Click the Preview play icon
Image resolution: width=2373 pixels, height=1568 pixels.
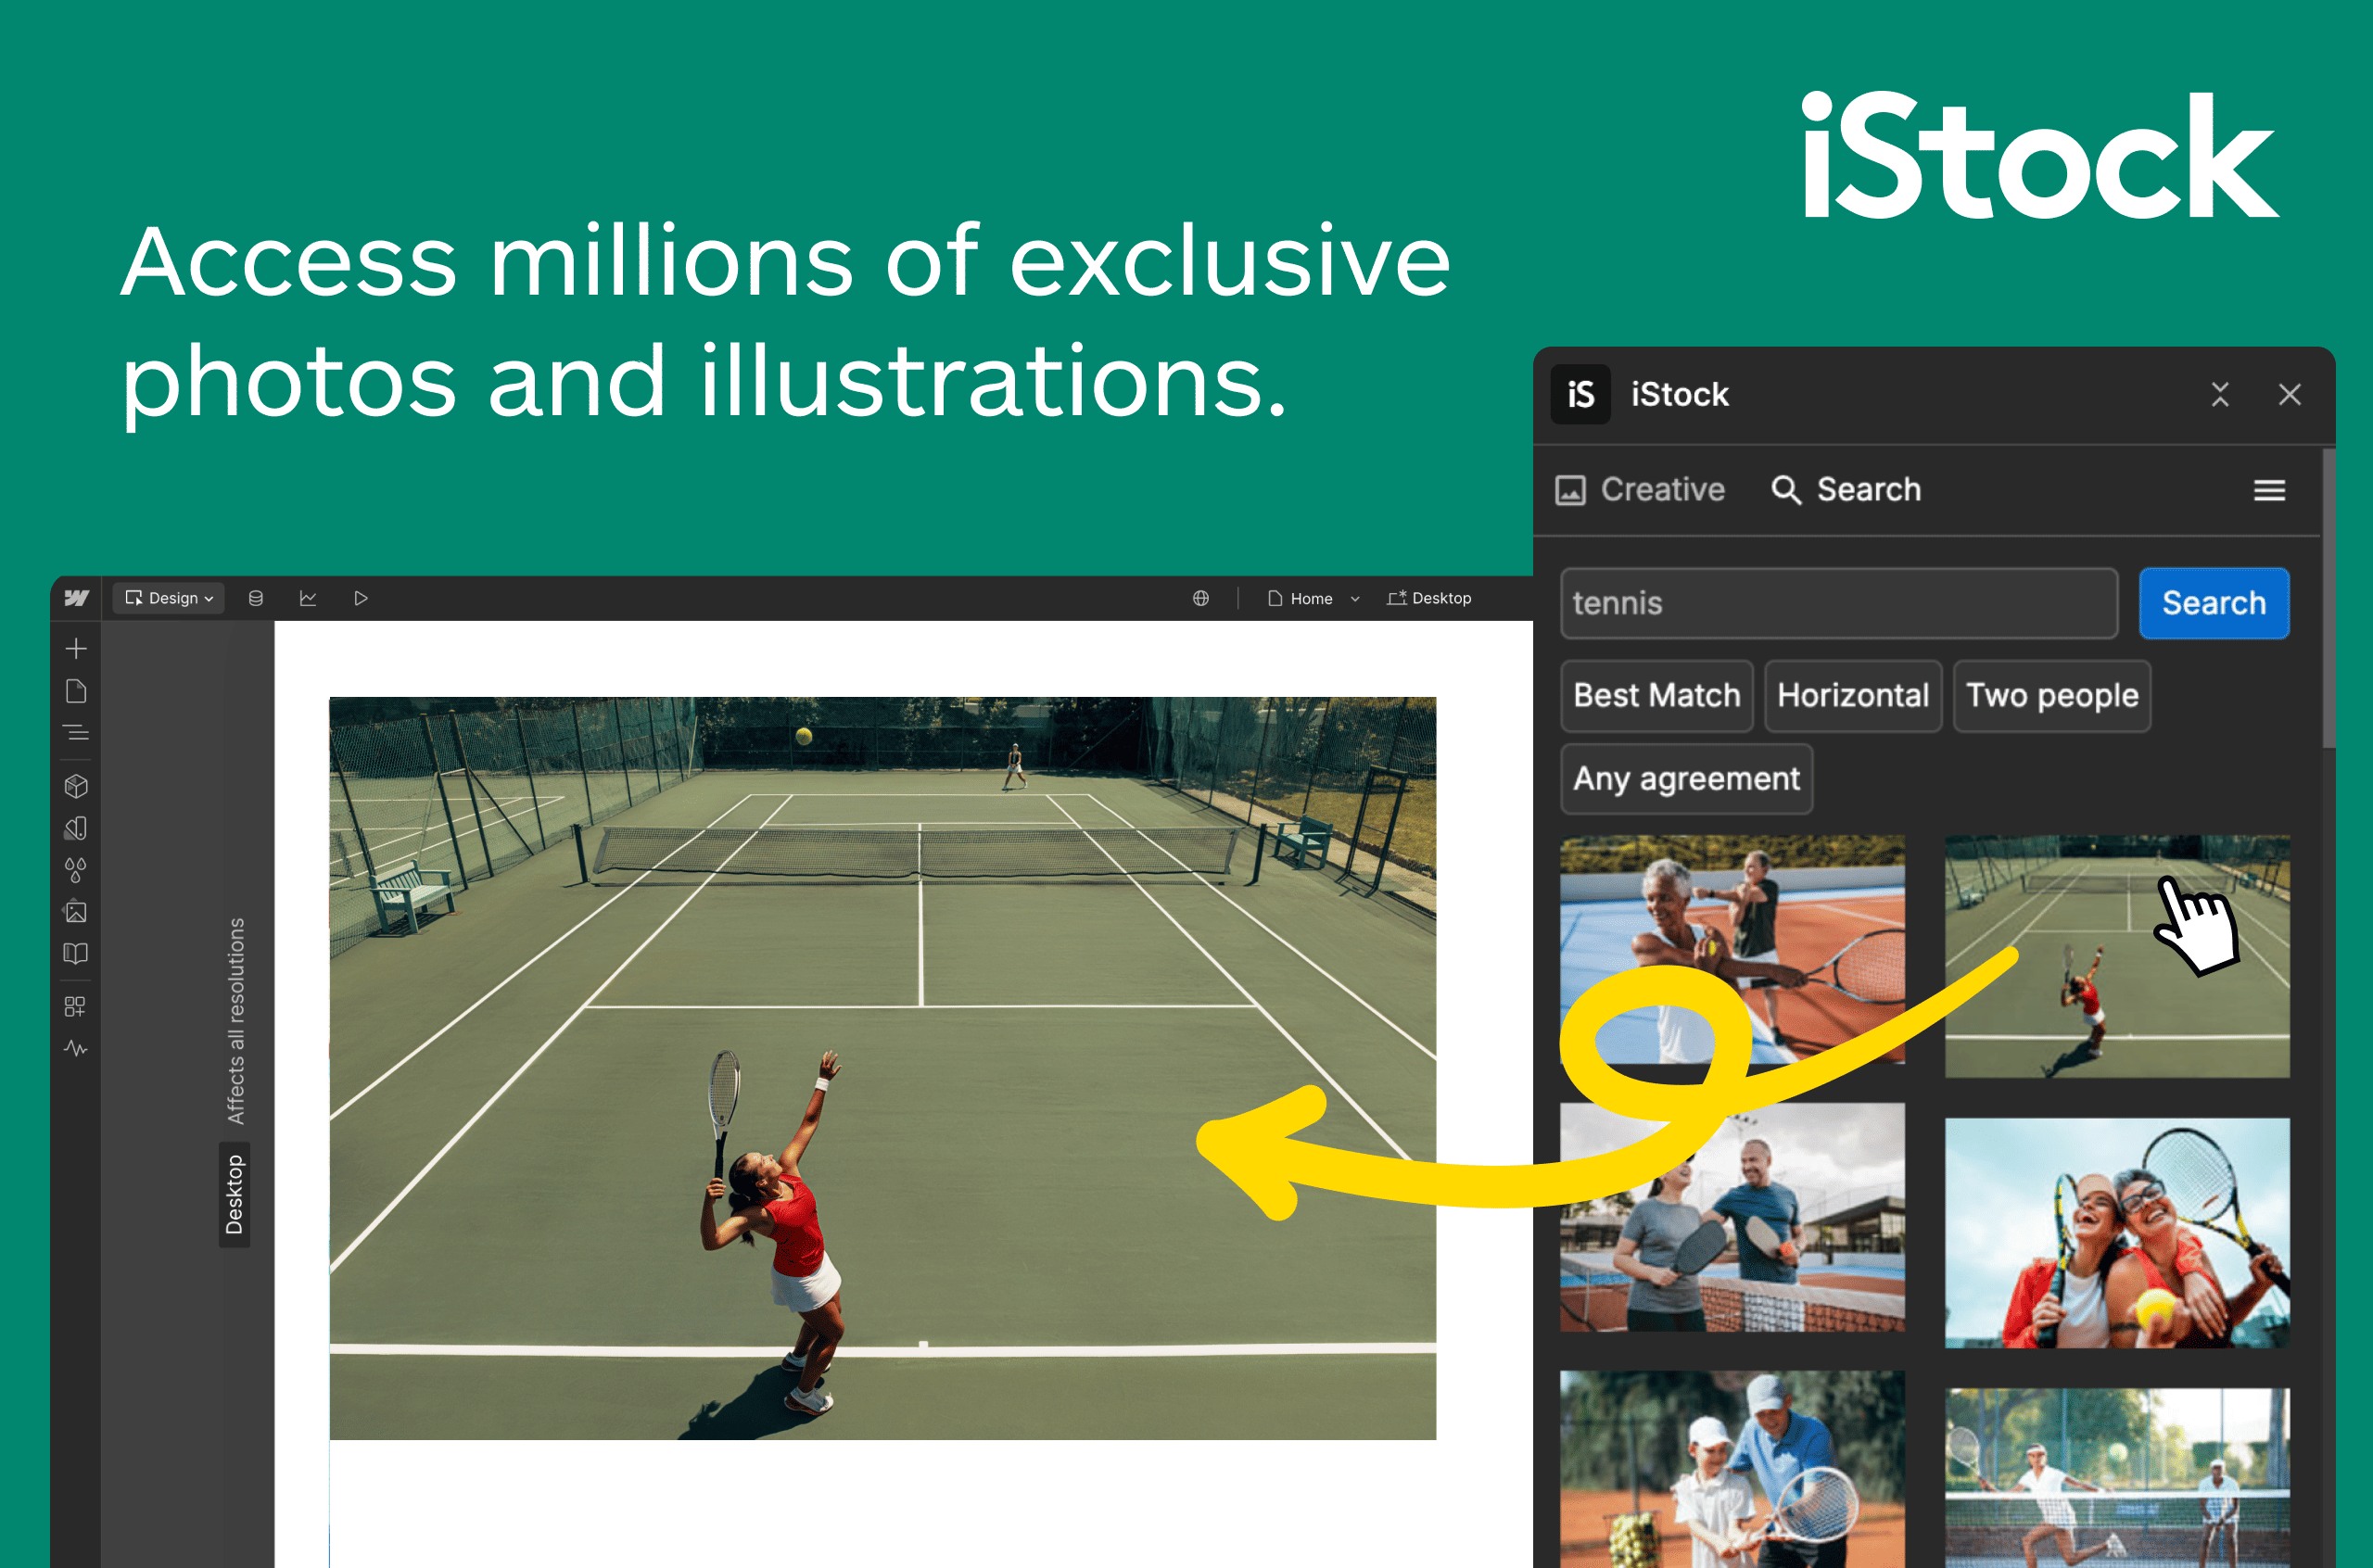(x=361, y=598)
